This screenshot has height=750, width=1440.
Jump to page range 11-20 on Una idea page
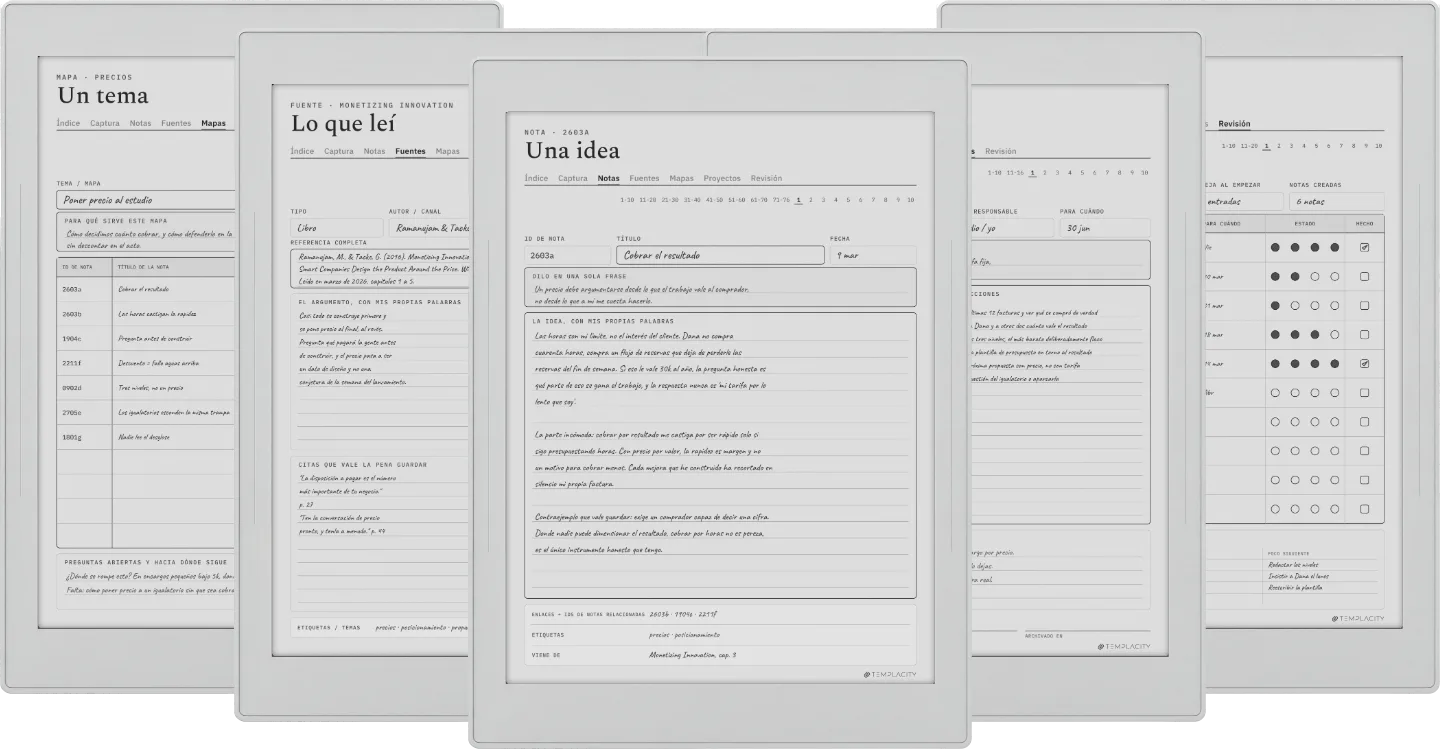pos(648,200)
